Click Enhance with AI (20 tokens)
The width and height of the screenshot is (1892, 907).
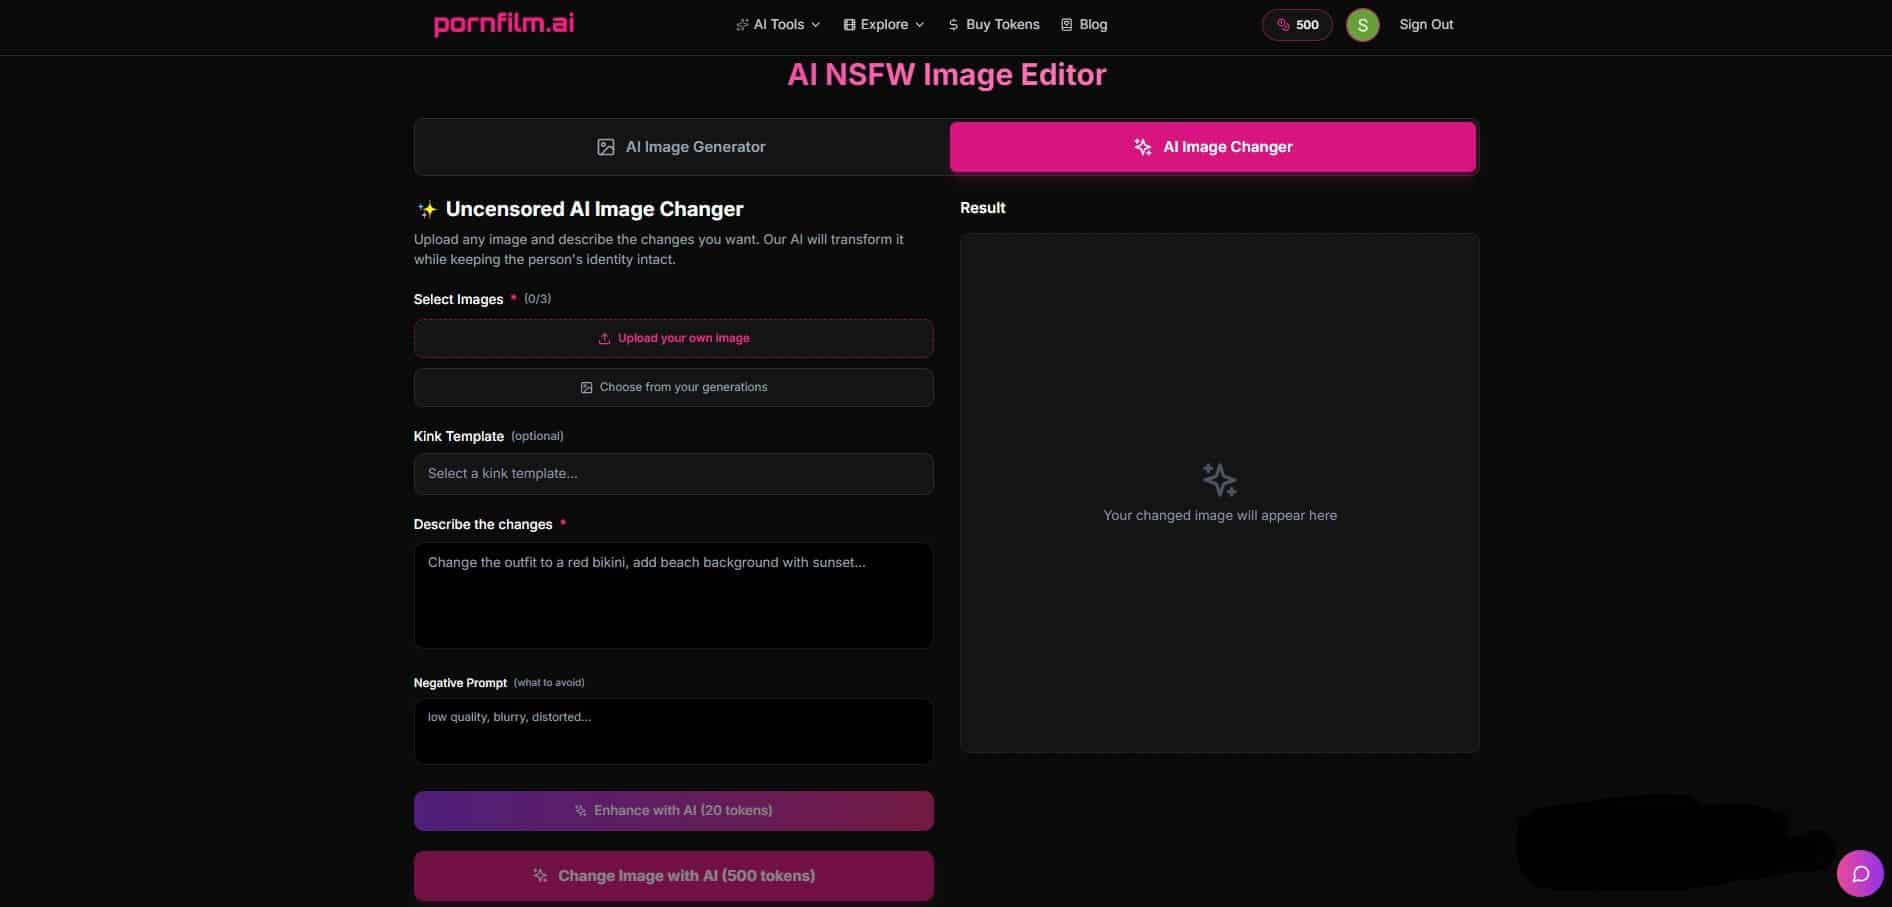pyautogui.click(x=674, y=811)
